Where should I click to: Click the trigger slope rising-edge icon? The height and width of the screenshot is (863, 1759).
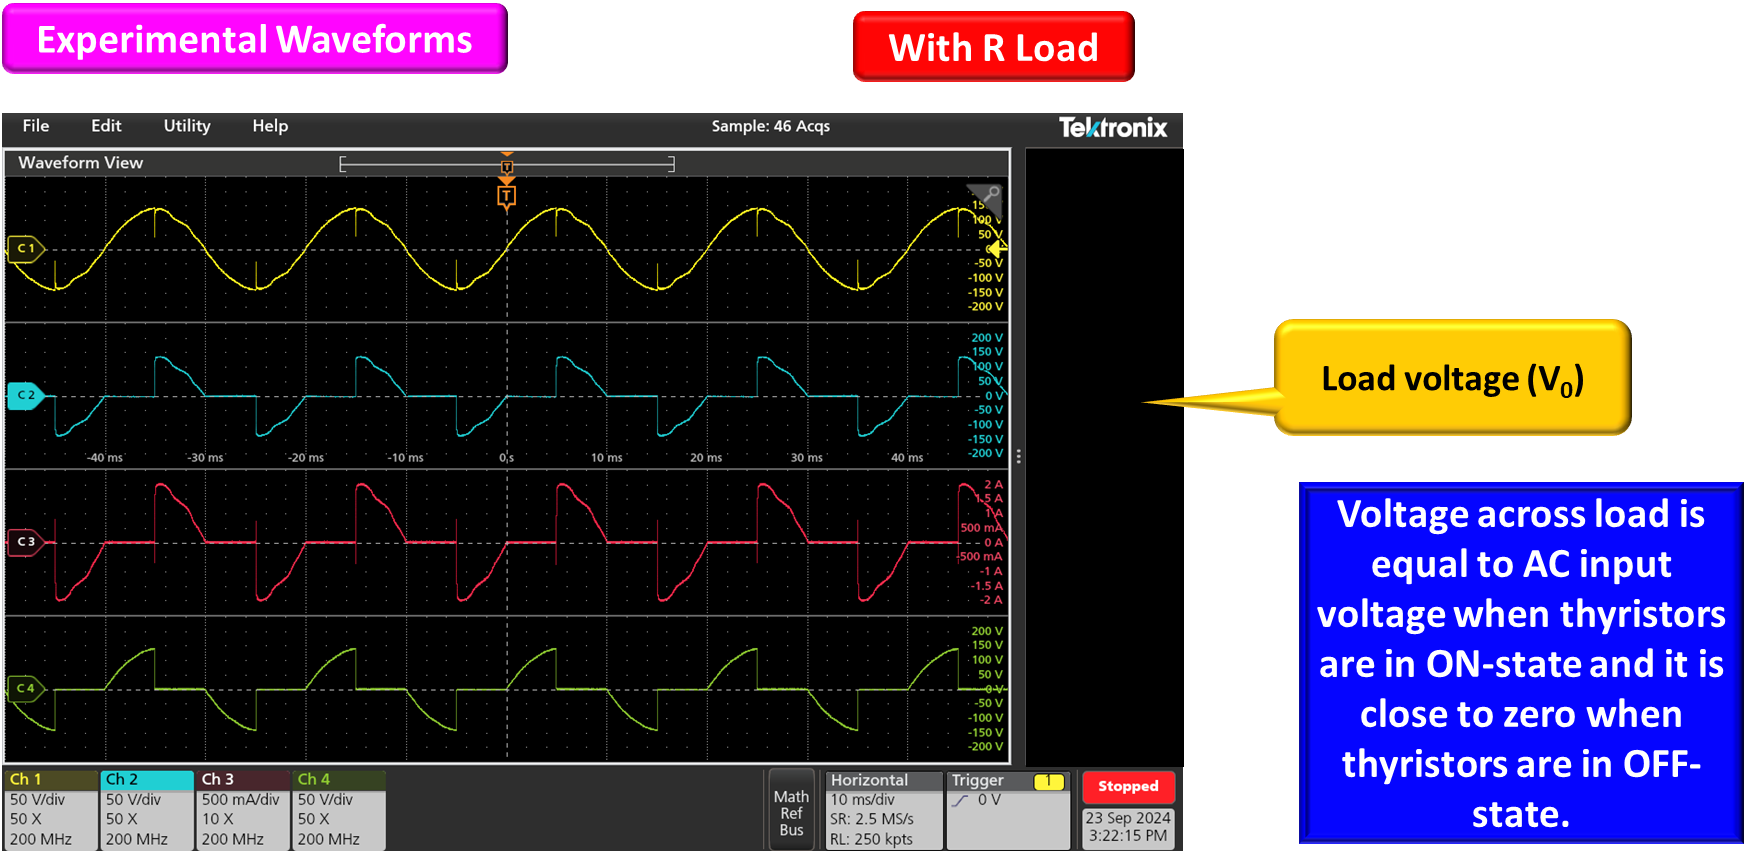pyautogui.click(x=960, y=801)
